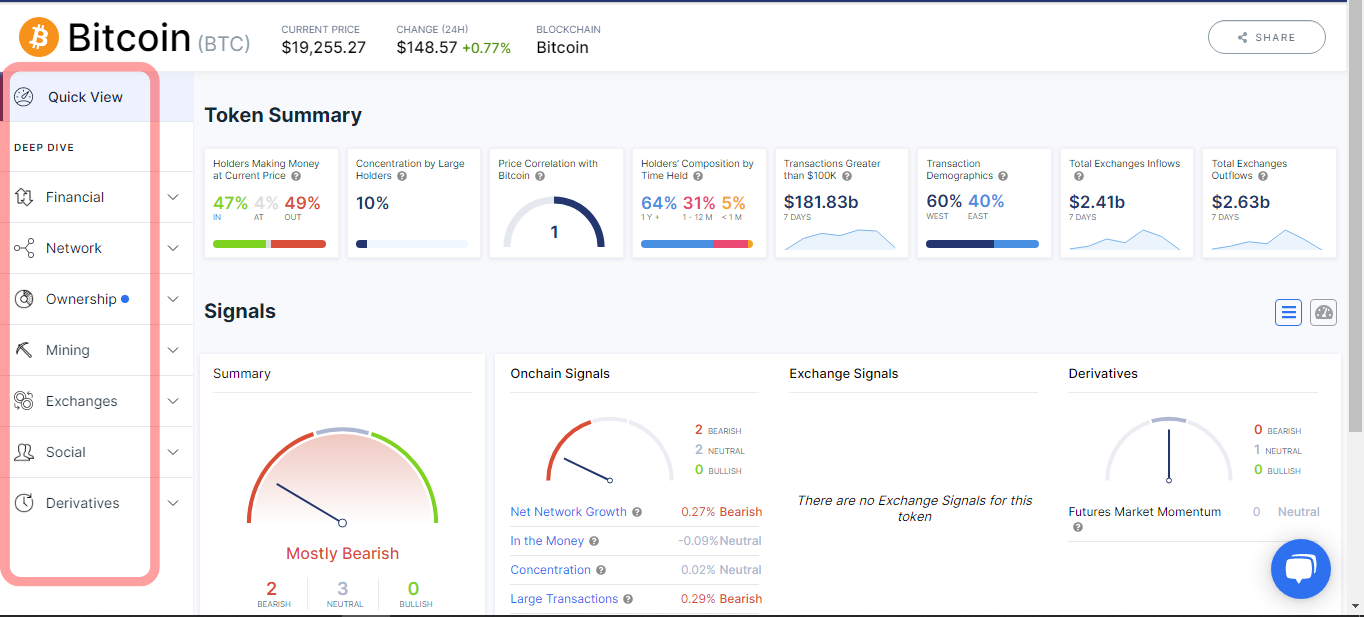Viewport: 1364px width, 617px height.
Task: Click the Exchanges coins icon
Action: coord(25,401)
